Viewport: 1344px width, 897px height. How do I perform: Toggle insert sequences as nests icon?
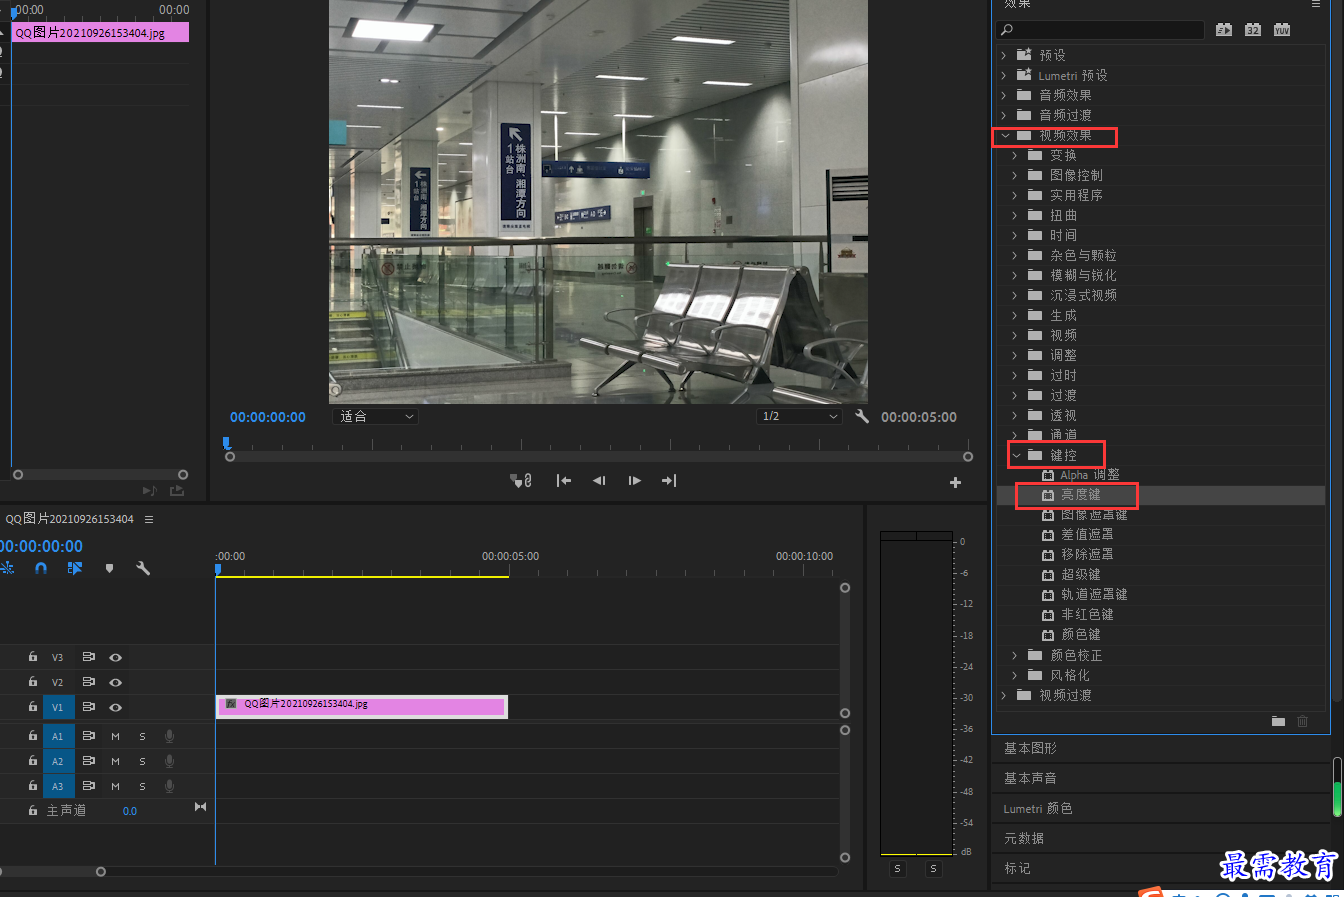7,568
